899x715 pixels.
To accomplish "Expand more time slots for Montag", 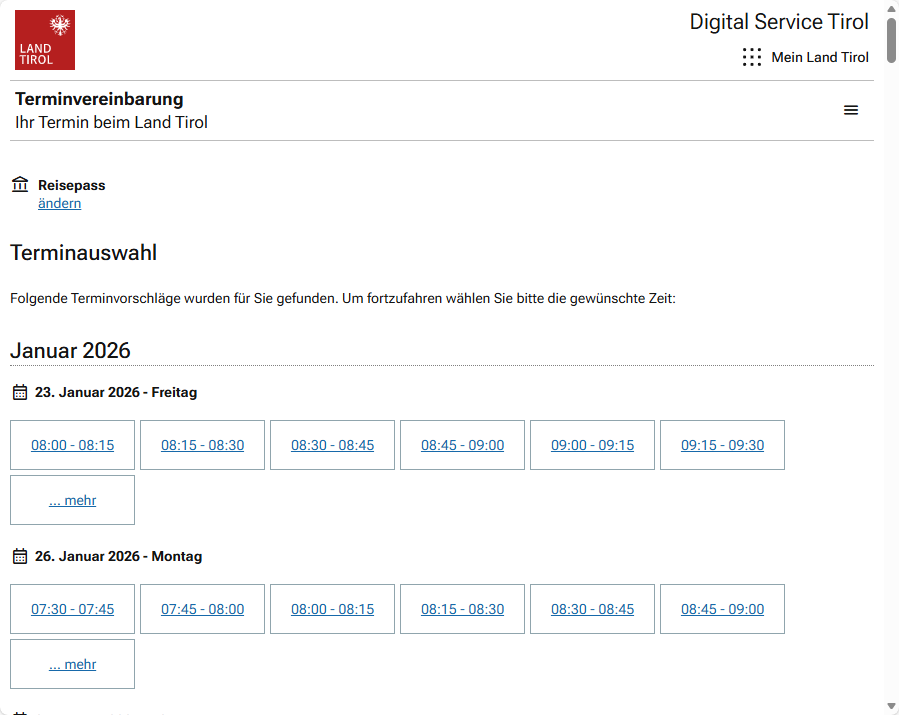I will pyautogui.click(x=72, y=664).
